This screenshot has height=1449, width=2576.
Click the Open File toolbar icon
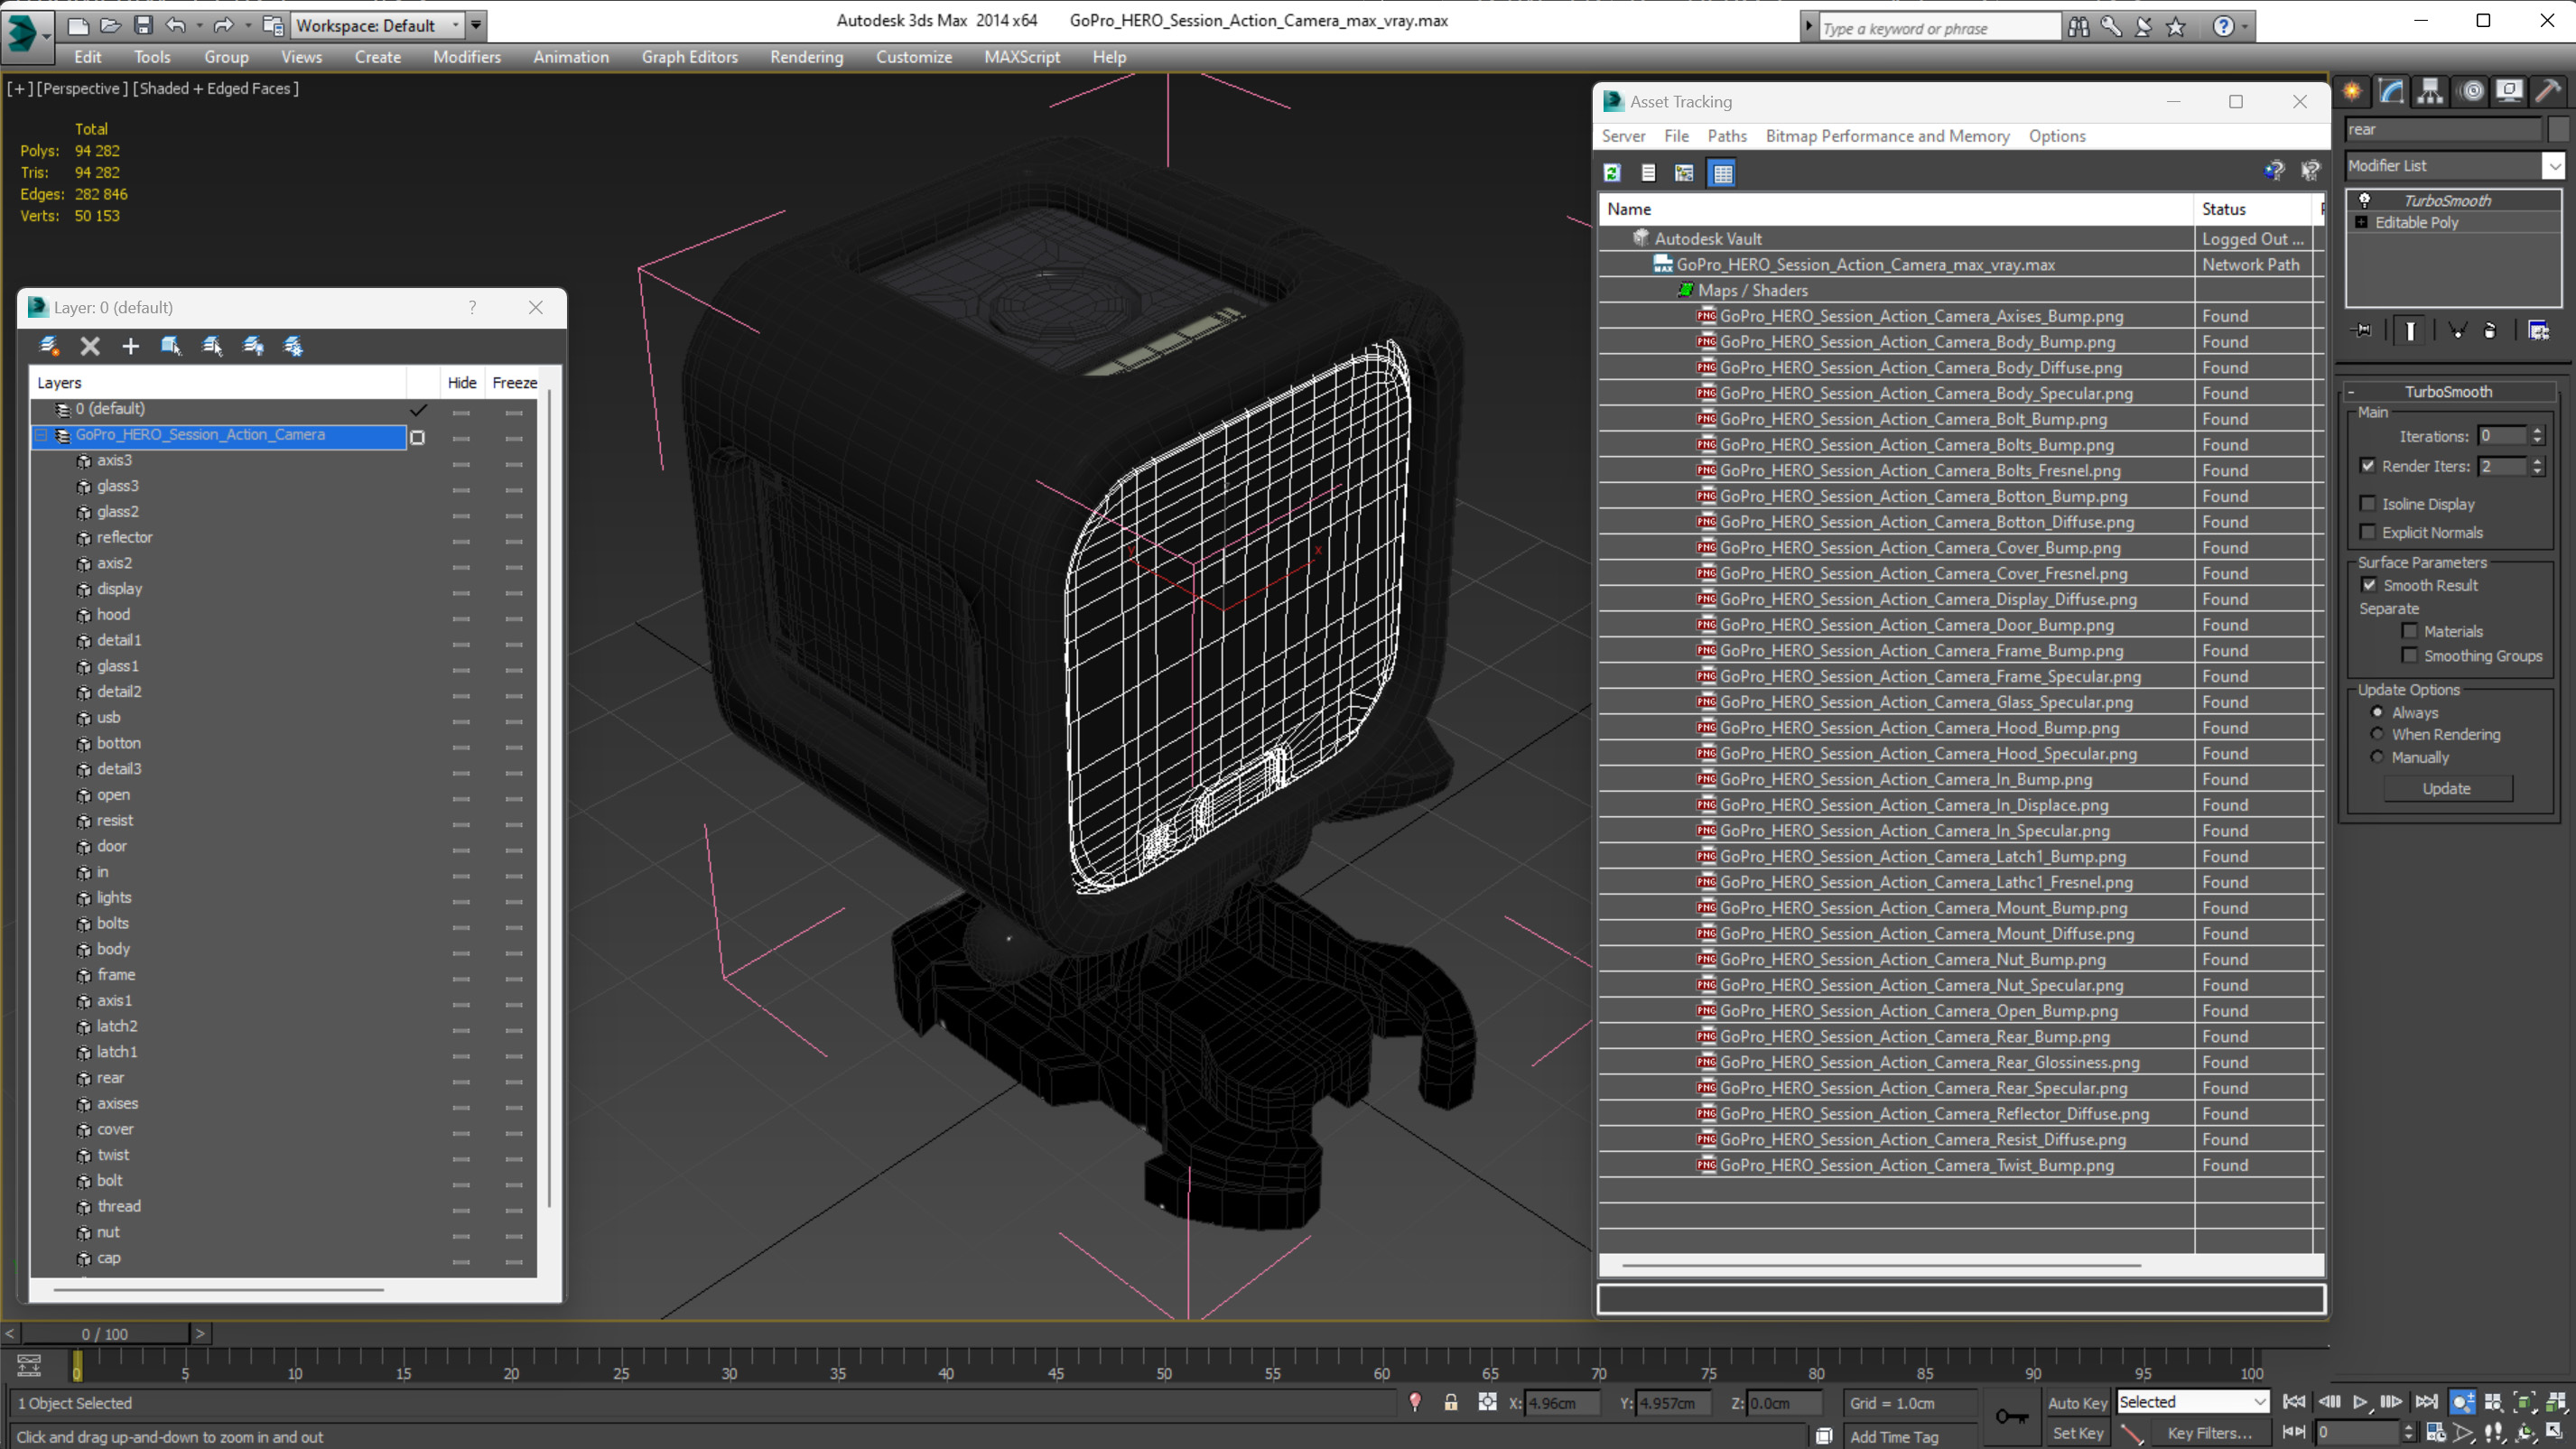pyautogui.click(x=110, y=25)
